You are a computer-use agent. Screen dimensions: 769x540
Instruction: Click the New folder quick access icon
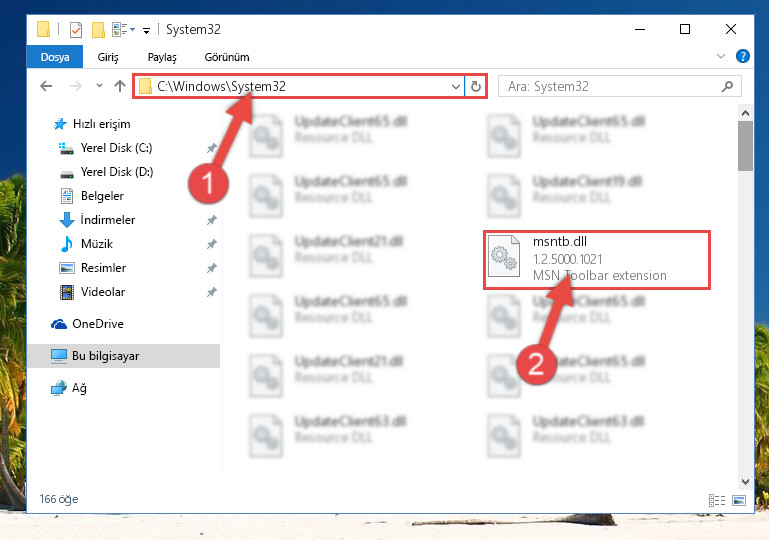click(98, 30)
